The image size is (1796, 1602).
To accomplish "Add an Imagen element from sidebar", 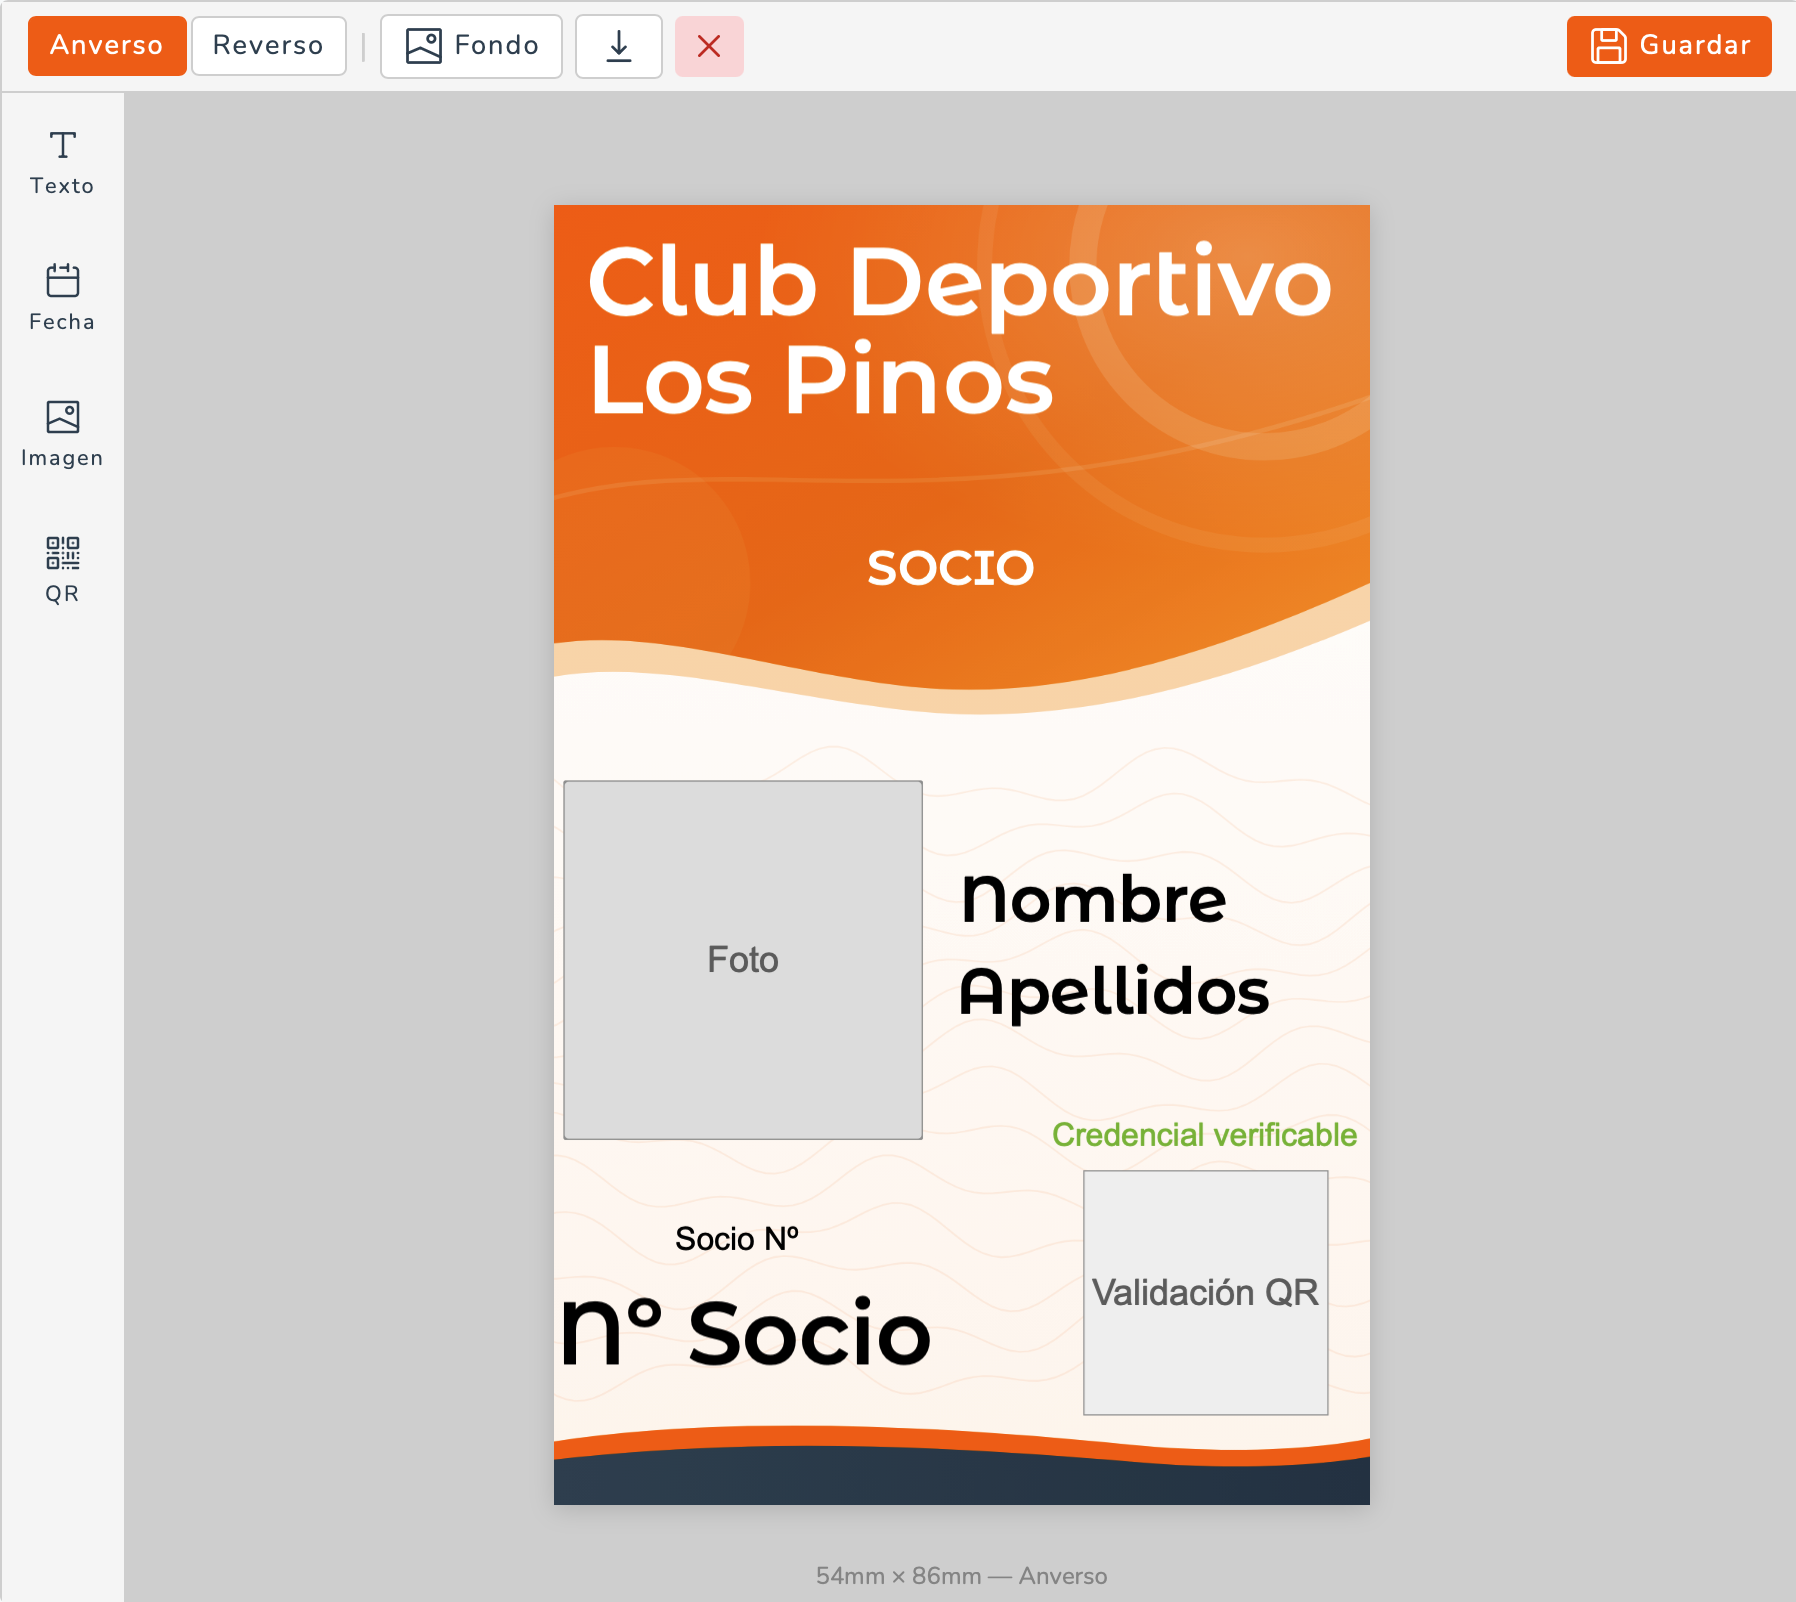I will pyautogui.click(x=62, y=434).
